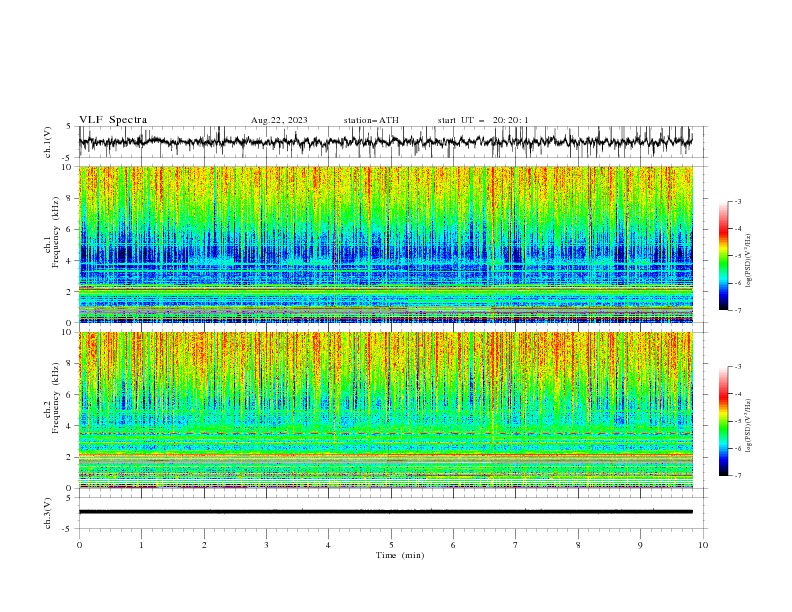Click the ch.1 color bar "log(PSD)(V²/Hz)" label

[748, 261]
